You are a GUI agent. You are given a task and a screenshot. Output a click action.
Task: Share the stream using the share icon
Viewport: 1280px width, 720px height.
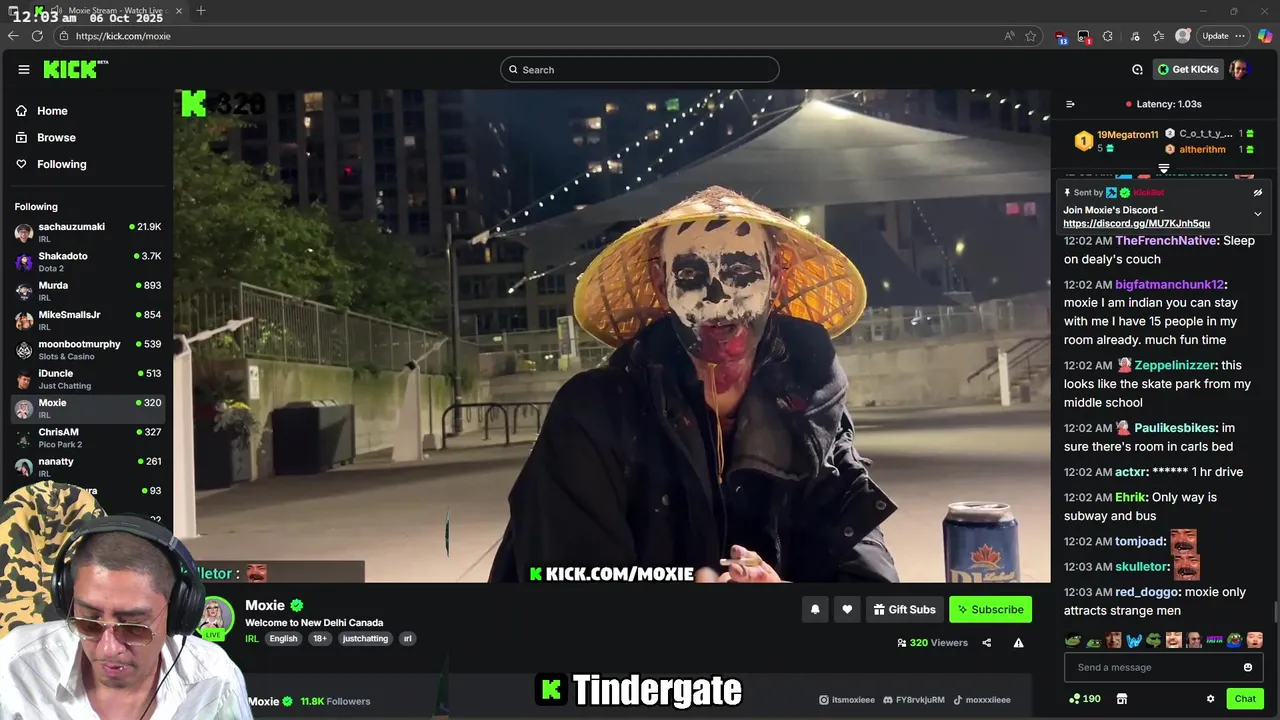986,643
